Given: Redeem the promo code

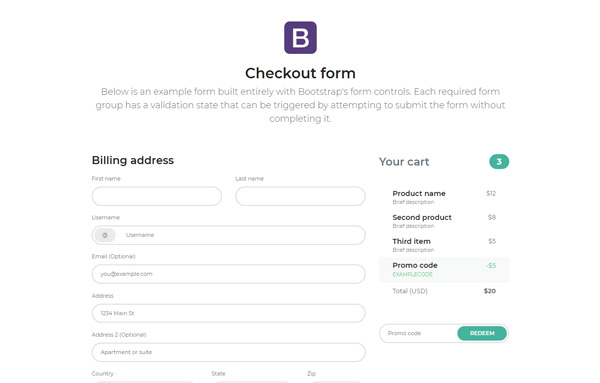Looking at the screenshot, I should point(482,333).
